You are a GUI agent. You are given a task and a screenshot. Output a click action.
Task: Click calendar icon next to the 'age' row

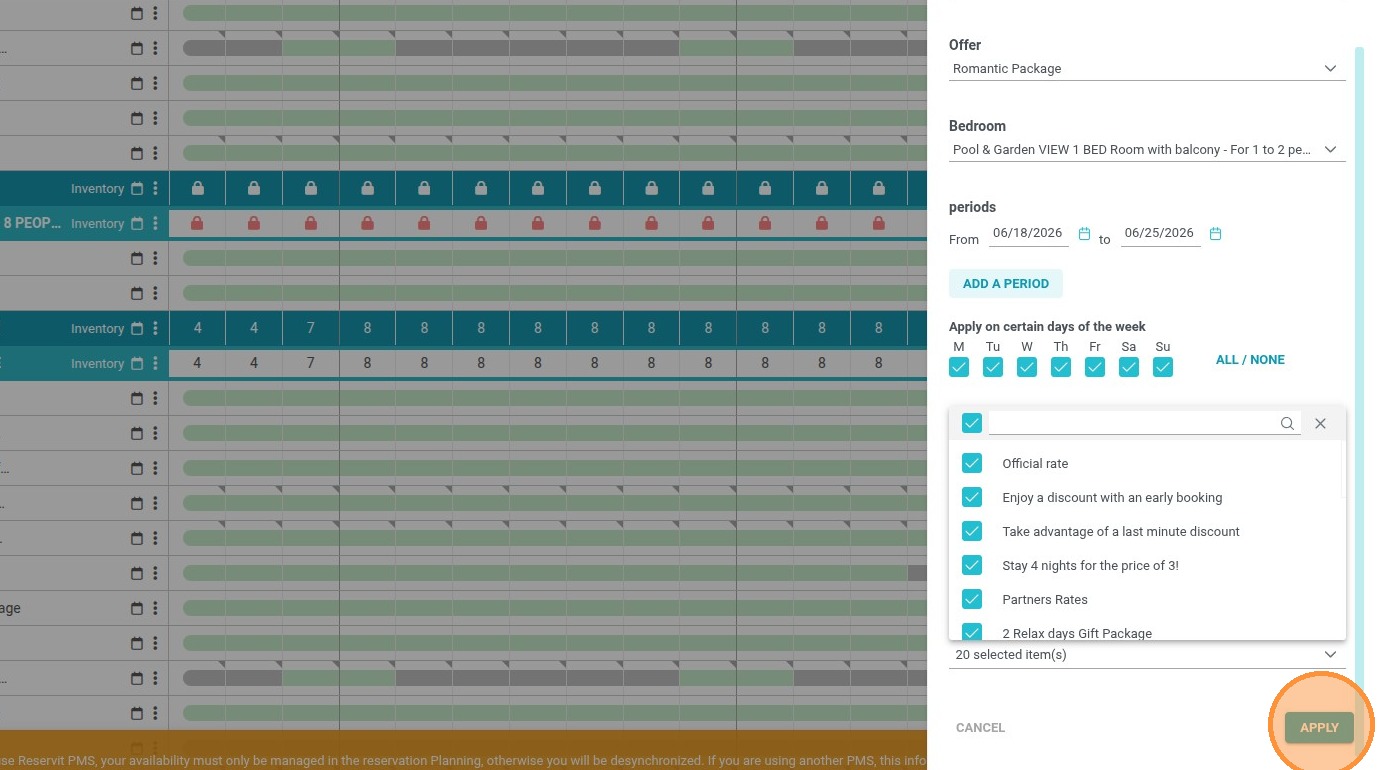point(137,609)
